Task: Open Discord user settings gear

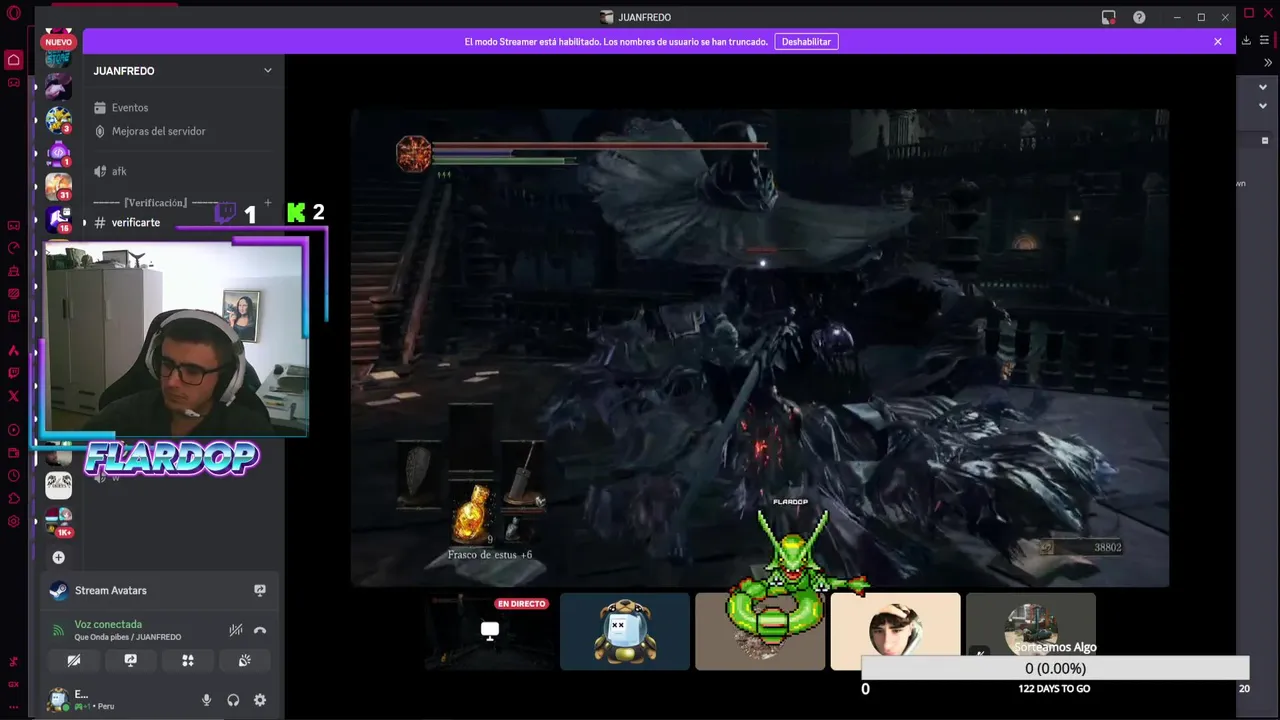Action: tap(260, 700)
